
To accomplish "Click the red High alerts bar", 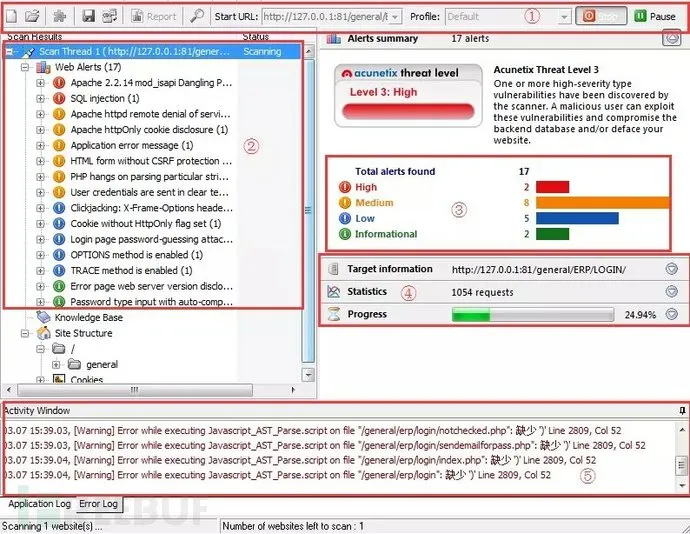I will click(x=552, y=187).
